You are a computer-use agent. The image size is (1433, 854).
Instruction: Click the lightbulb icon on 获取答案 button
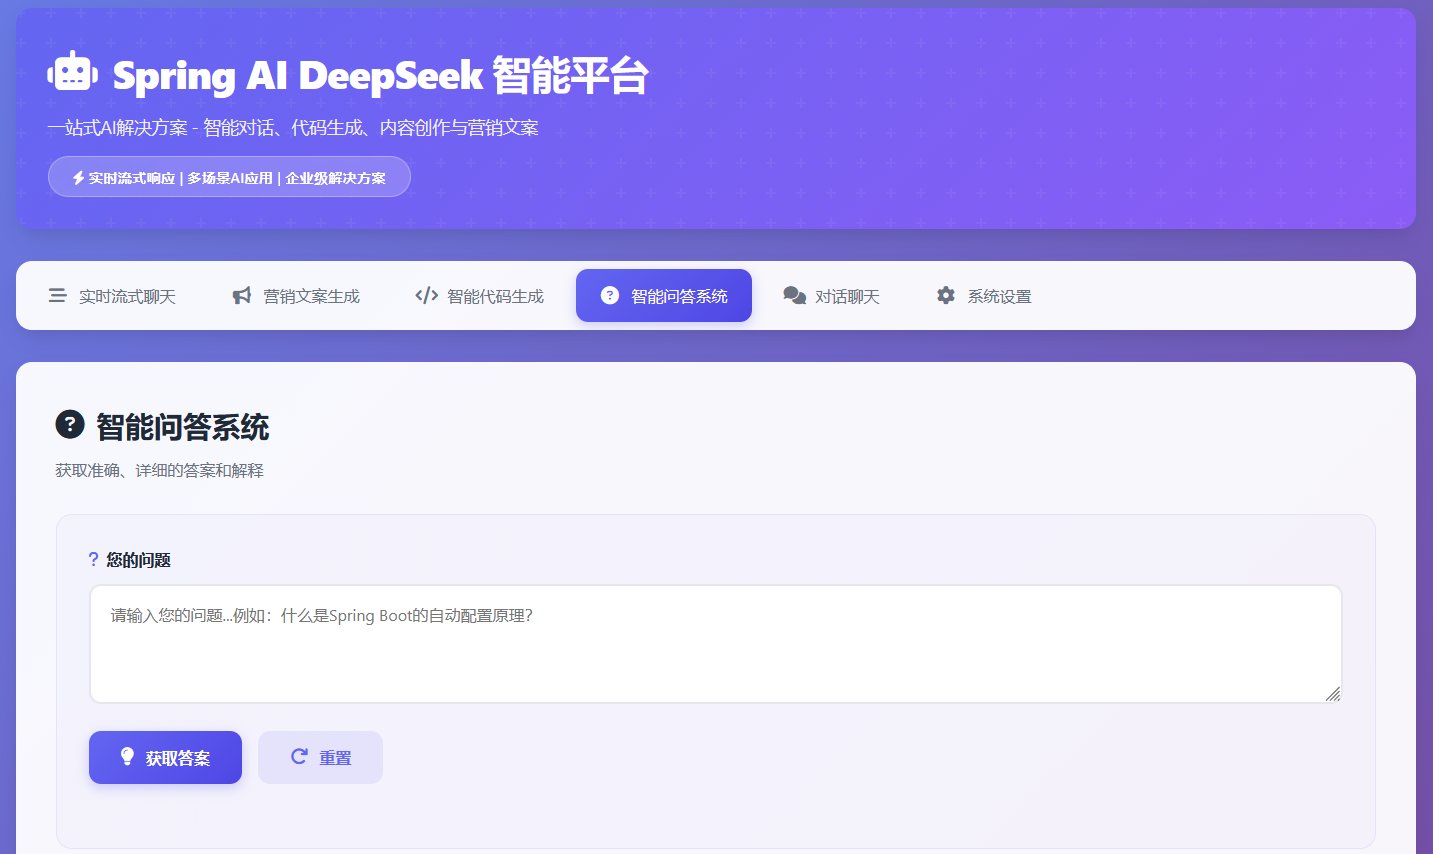(127, 757)
